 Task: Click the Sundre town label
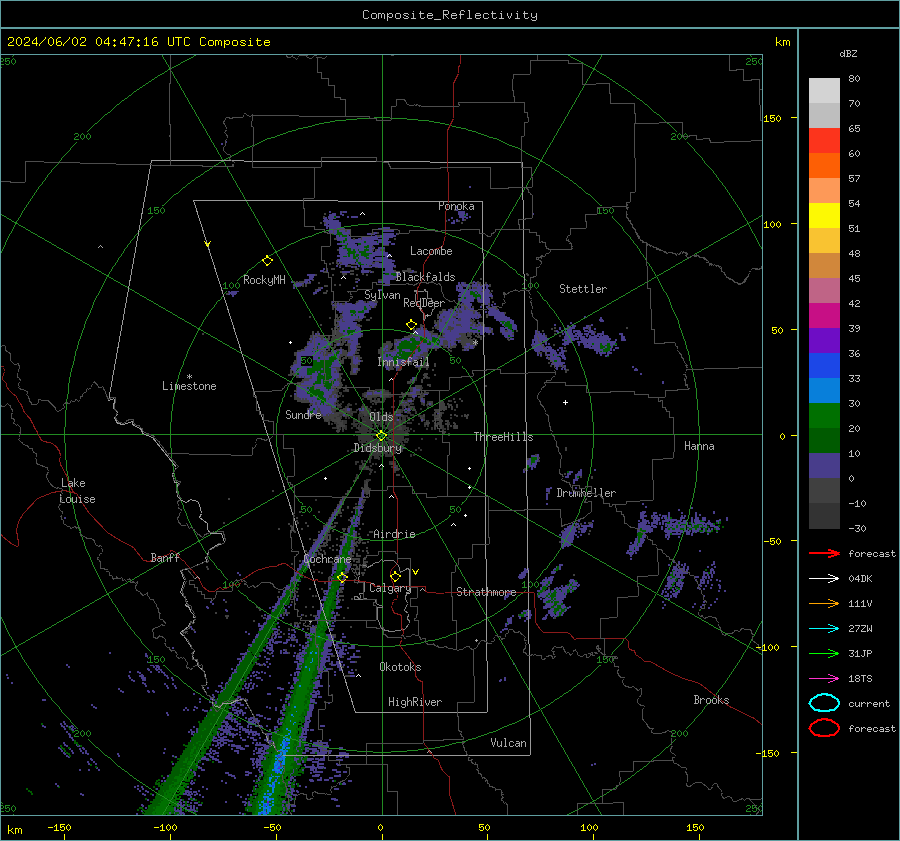point(303,414)
